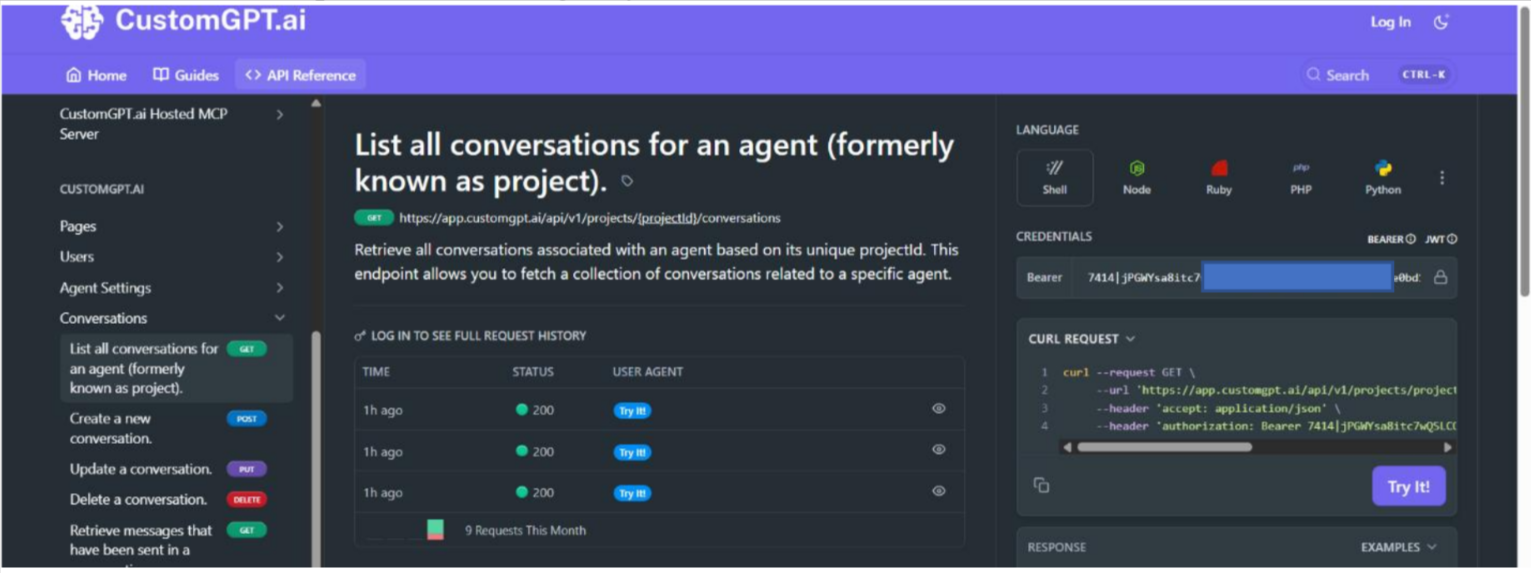The width and height of the screenshot is (1531, 573).
Task: Go to Home tab
Action: [x=96, y=75]
